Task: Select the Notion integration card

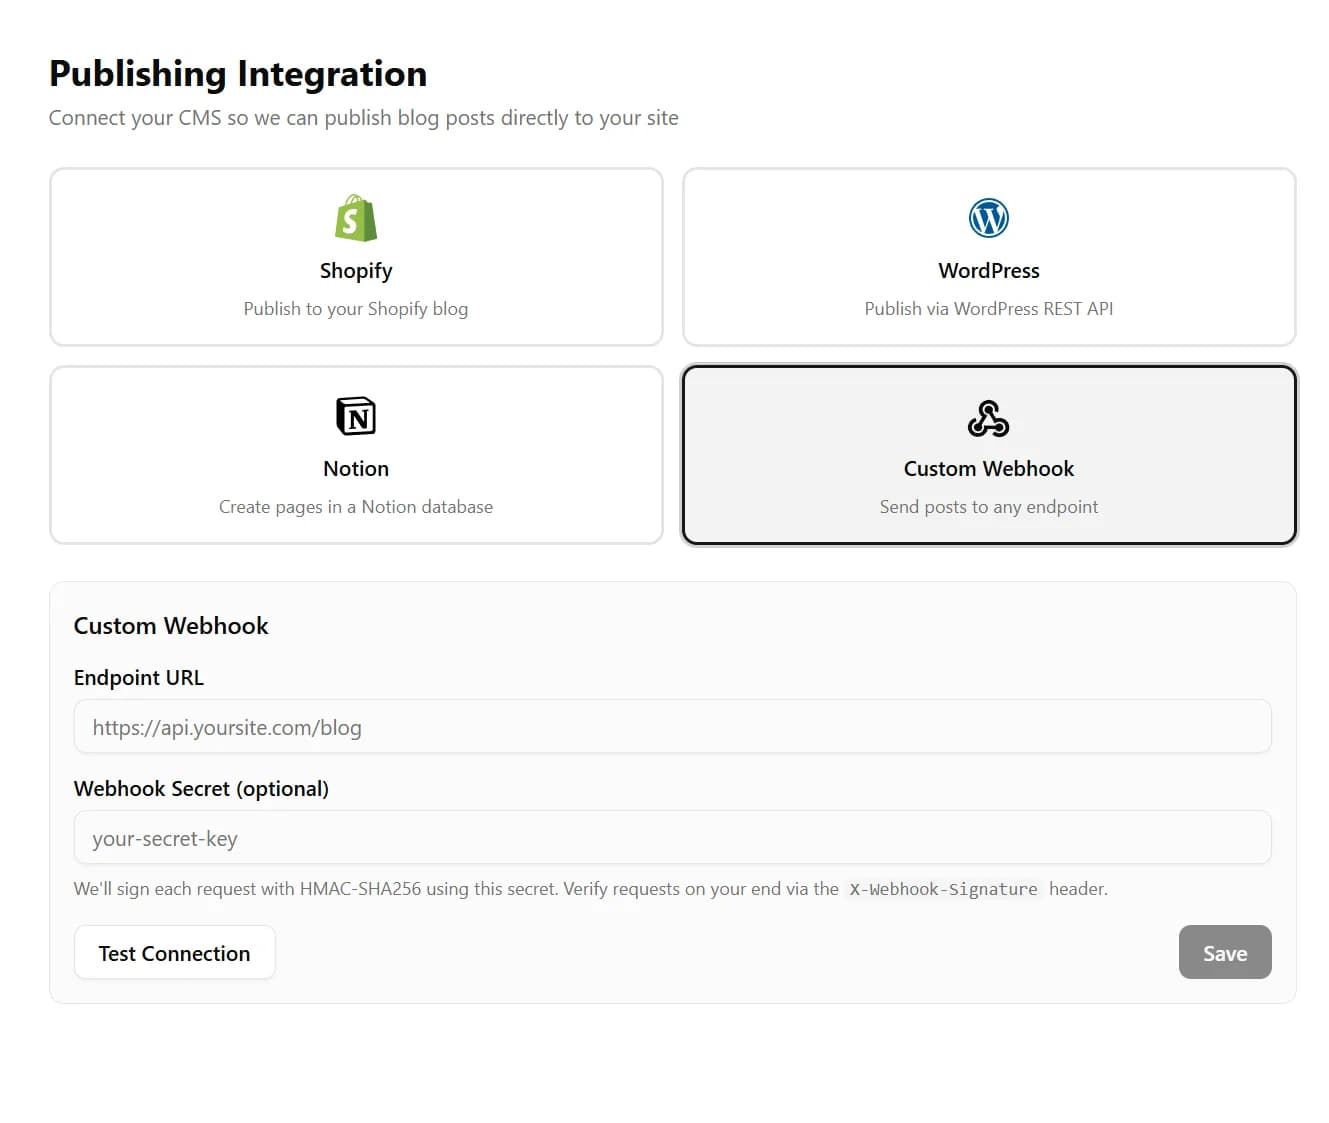Action: pyautogui.click(x=356, y=454)
